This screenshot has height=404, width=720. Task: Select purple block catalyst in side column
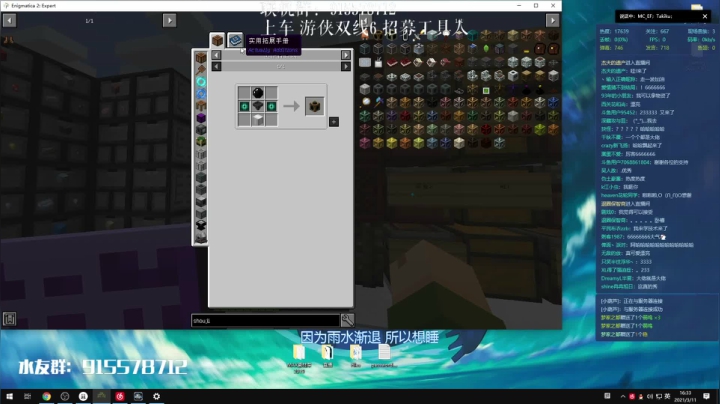pos(201,118)
